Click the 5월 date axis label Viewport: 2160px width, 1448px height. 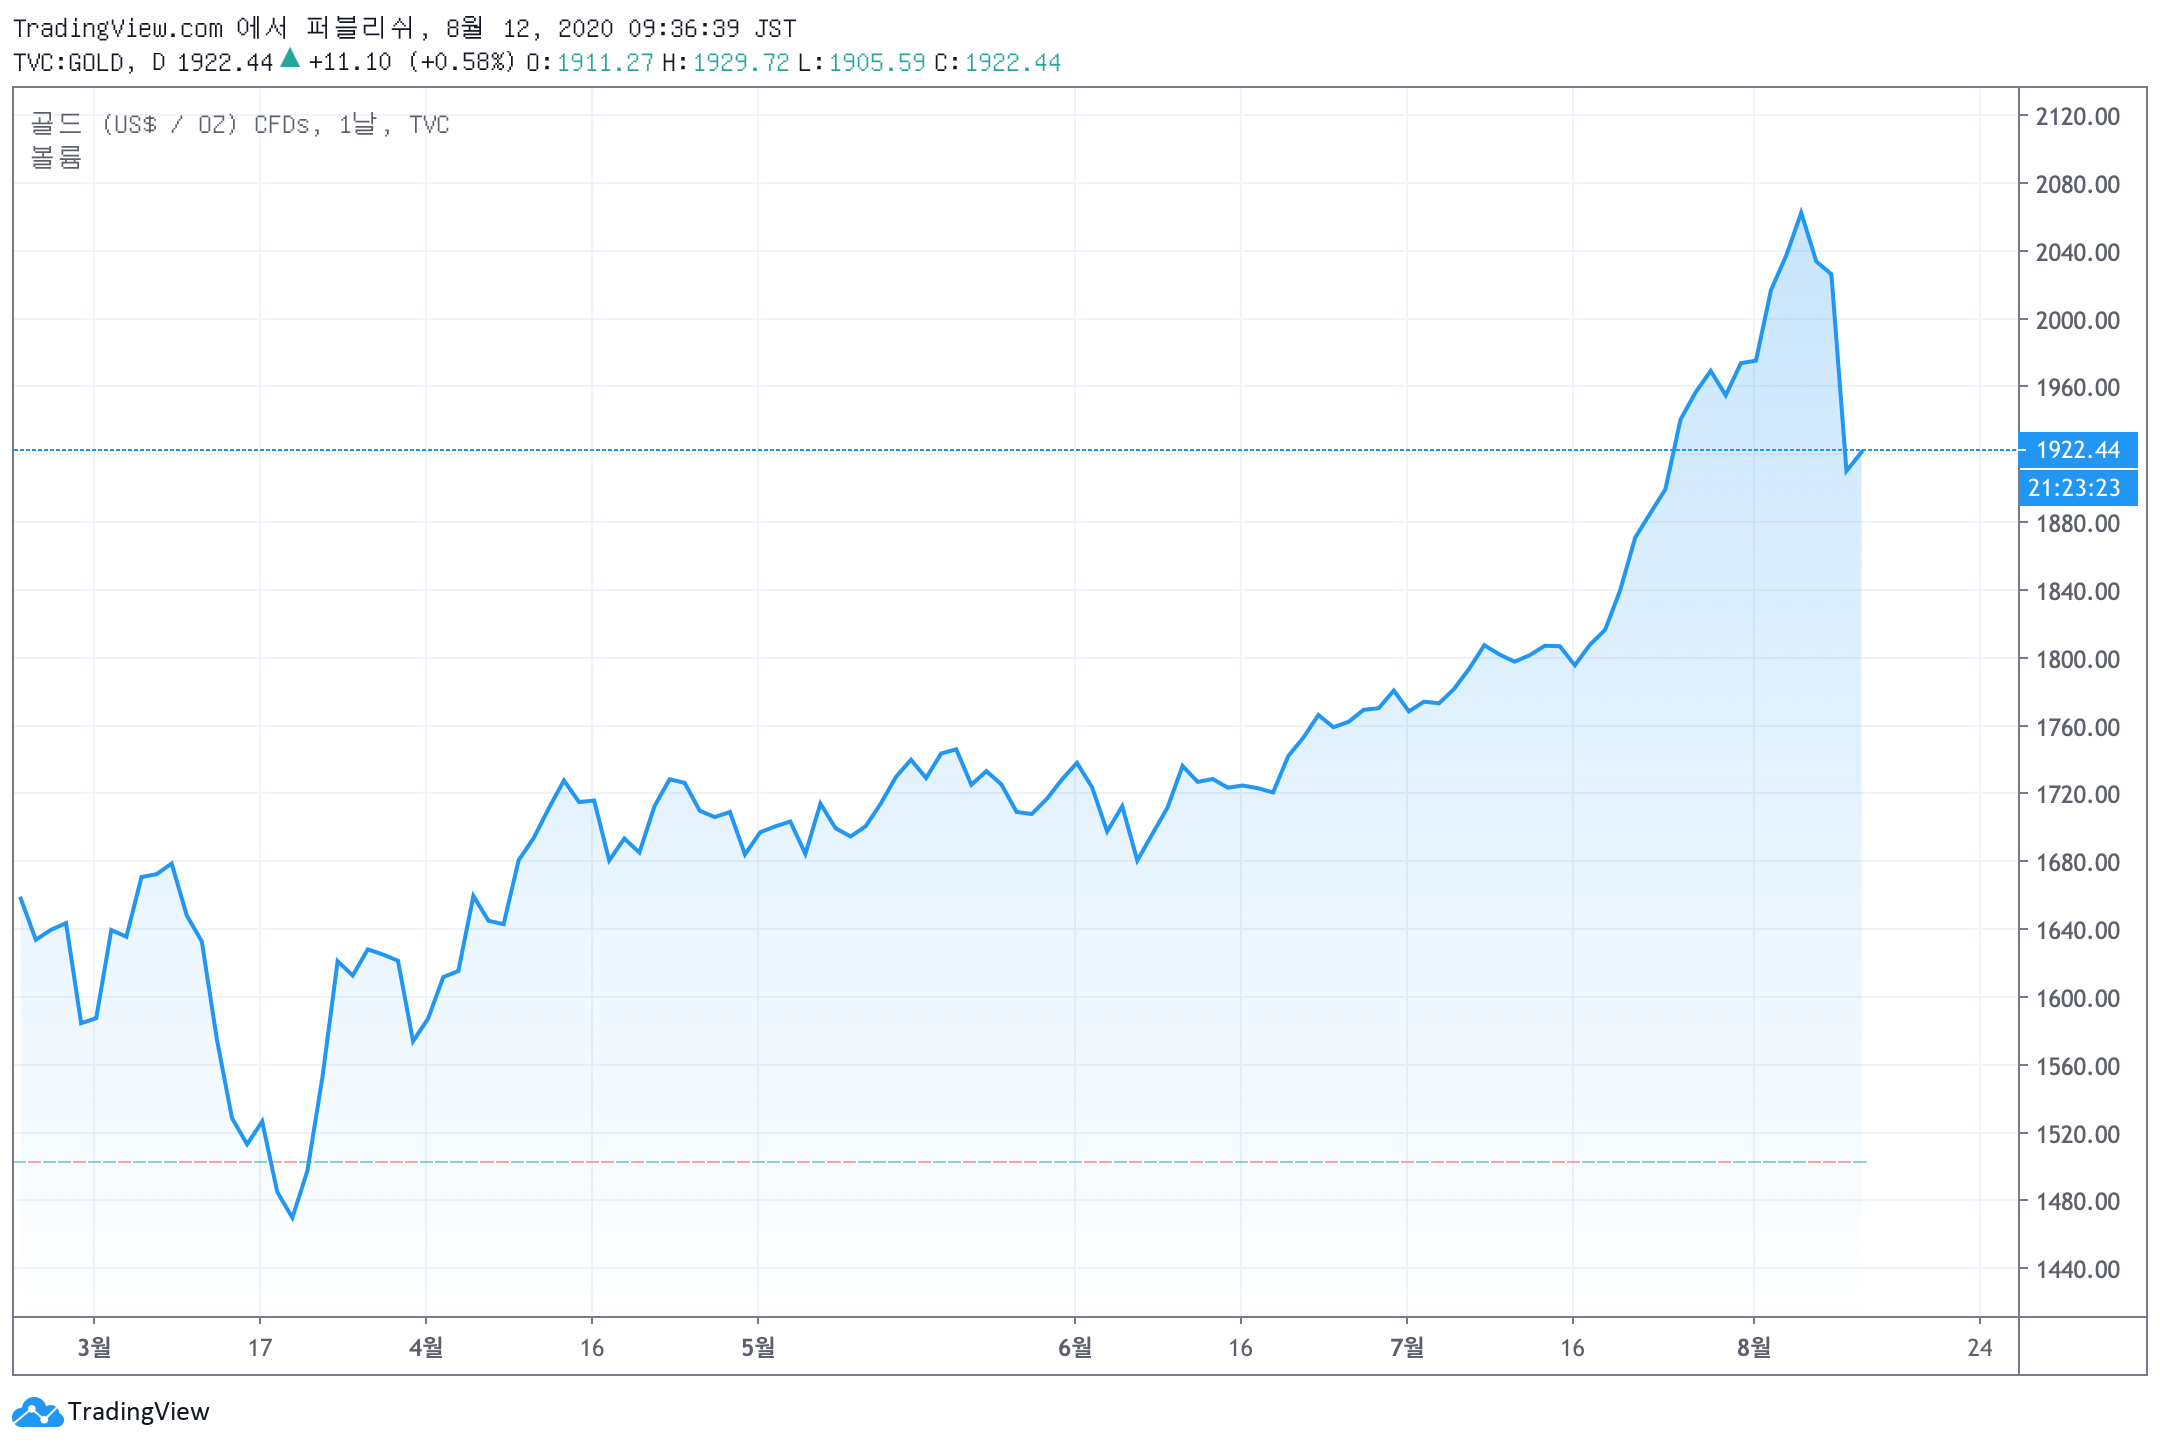[x=758, y=1348]
